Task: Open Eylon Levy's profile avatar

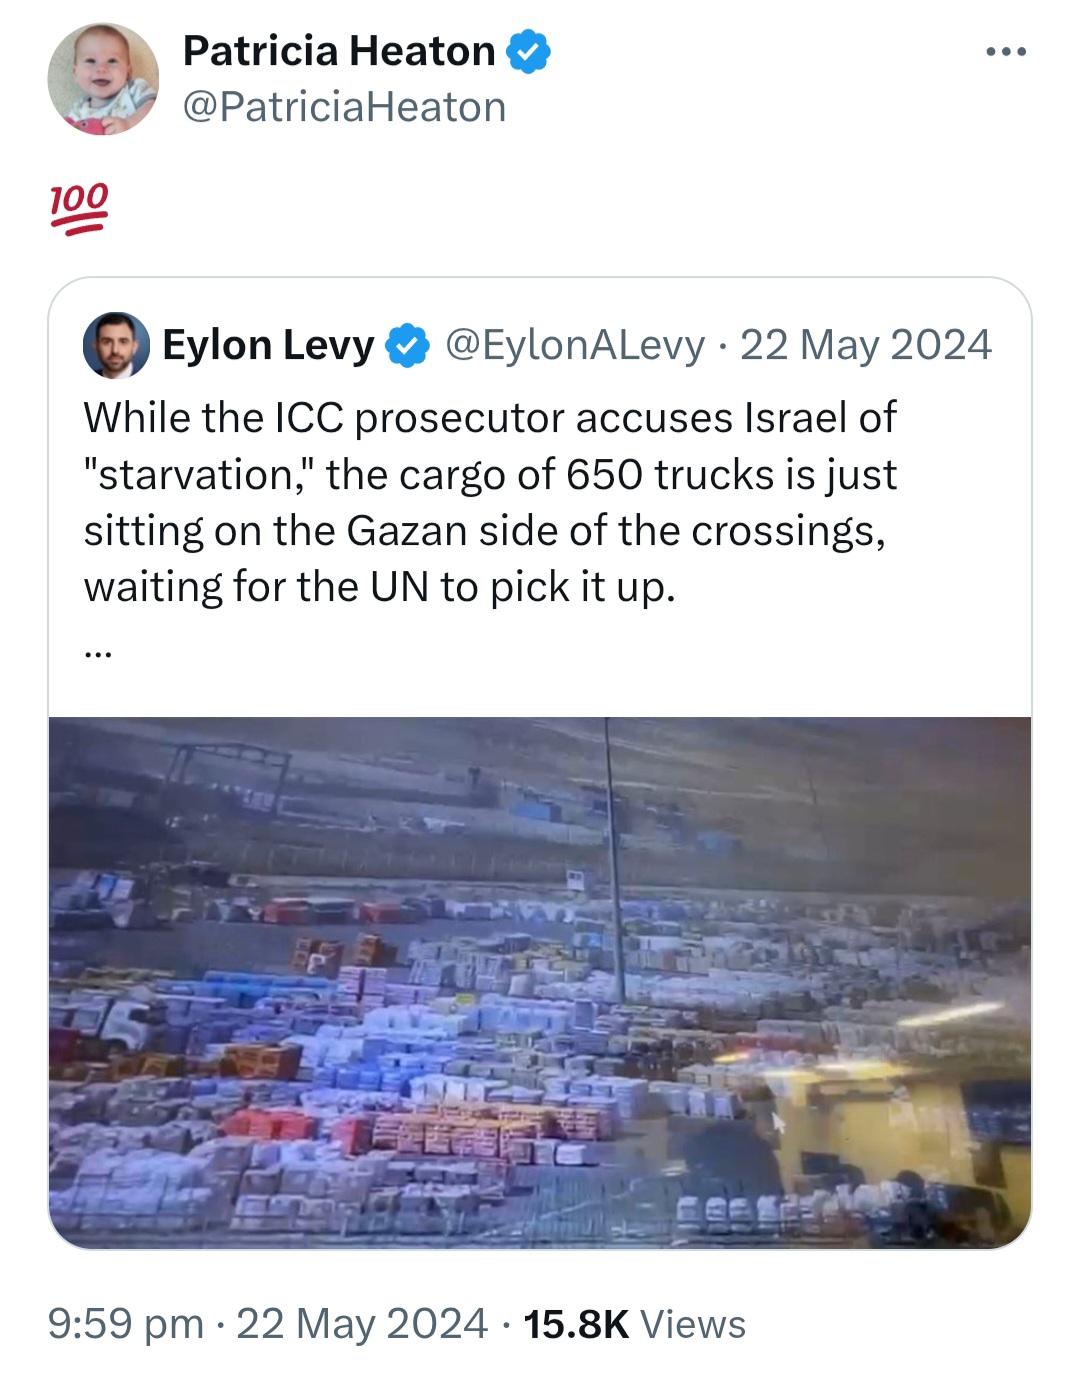Action: coord(116,345)
